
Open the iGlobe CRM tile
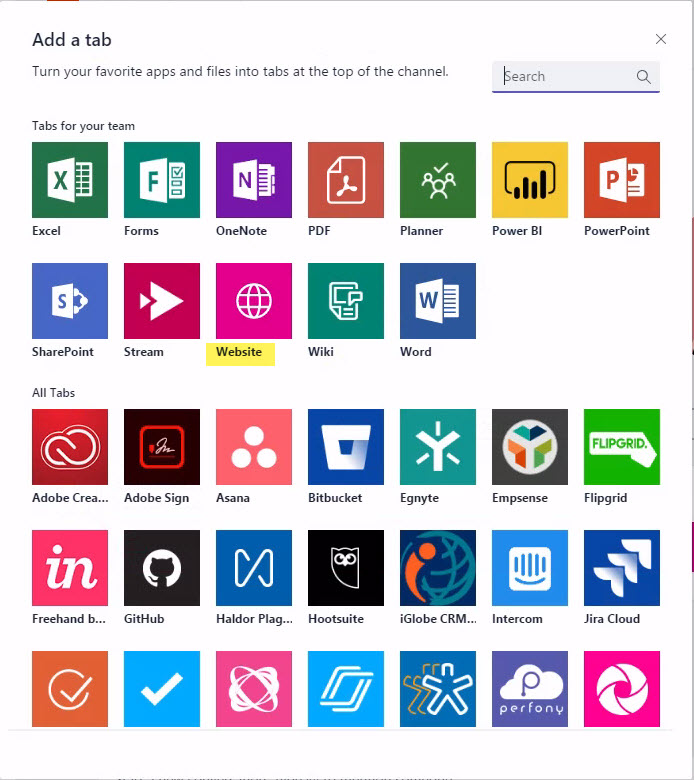point(438,568)
